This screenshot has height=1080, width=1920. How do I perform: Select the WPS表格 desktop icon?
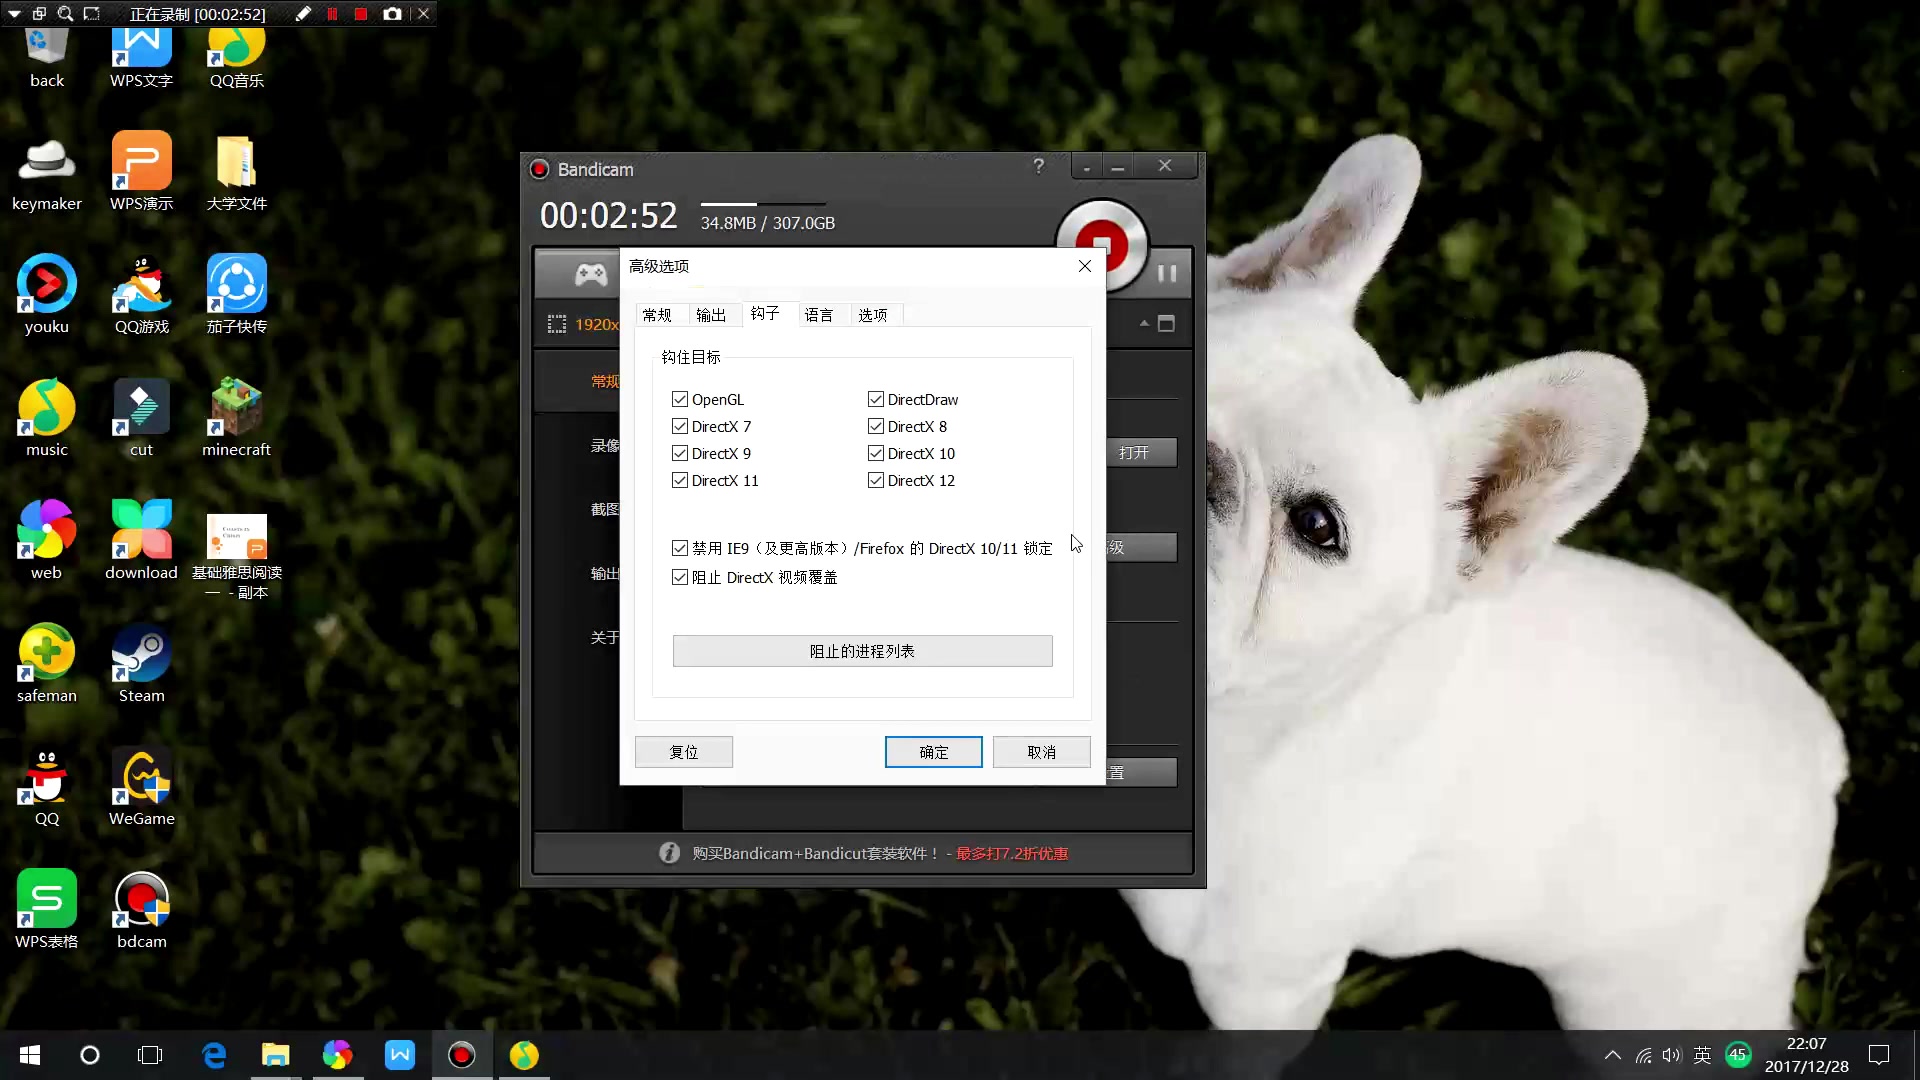coord(47,910)
